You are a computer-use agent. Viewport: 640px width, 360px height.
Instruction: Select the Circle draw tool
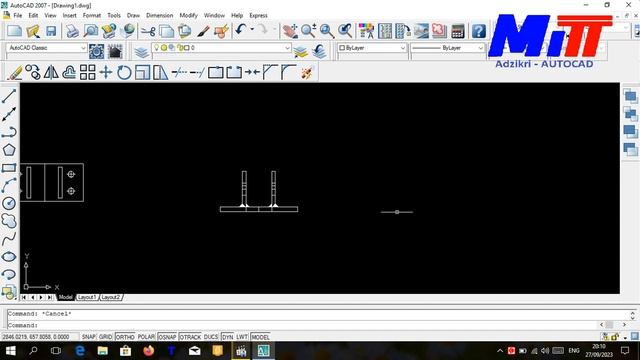(x=9, y=203)
